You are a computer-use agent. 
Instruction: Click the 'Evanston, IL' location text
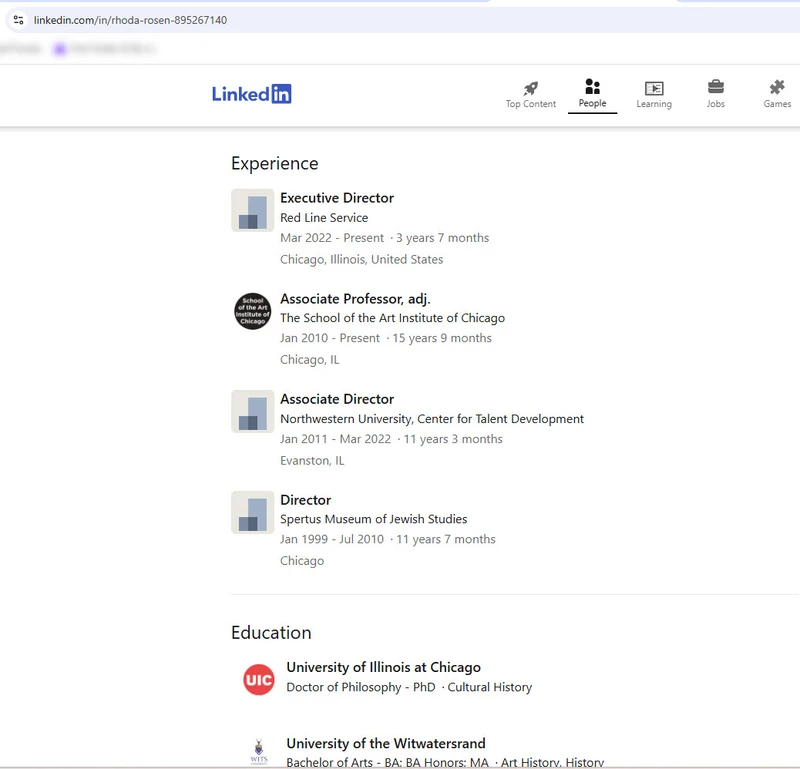(312, 460)
